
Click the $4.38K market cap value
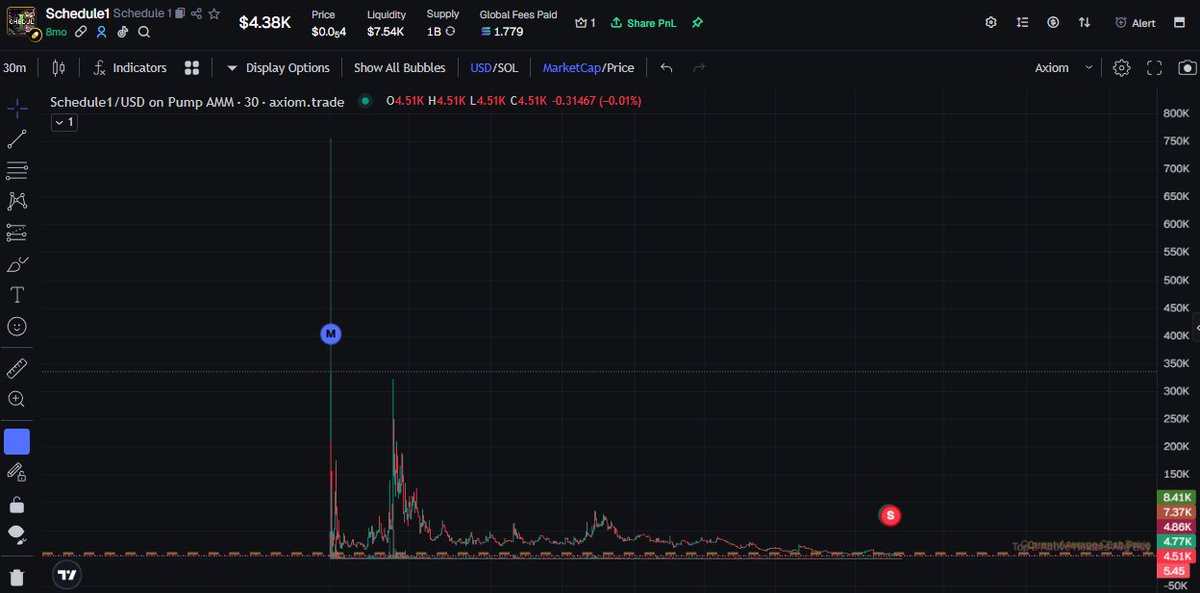click(x=265, y=22)
